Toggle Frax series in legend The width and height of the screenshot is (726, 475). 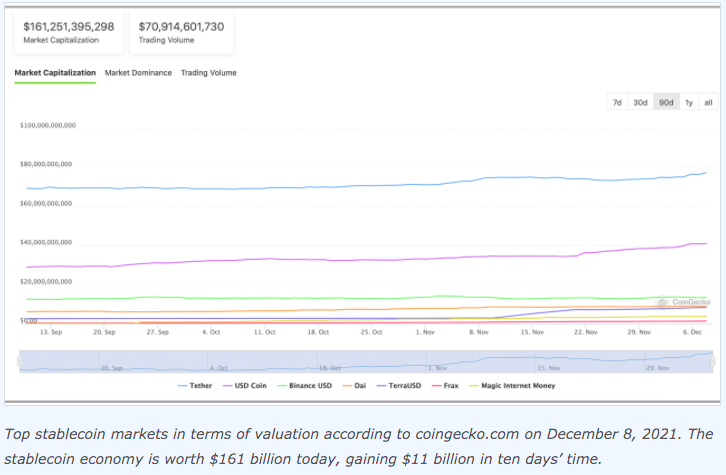(450, 385)
